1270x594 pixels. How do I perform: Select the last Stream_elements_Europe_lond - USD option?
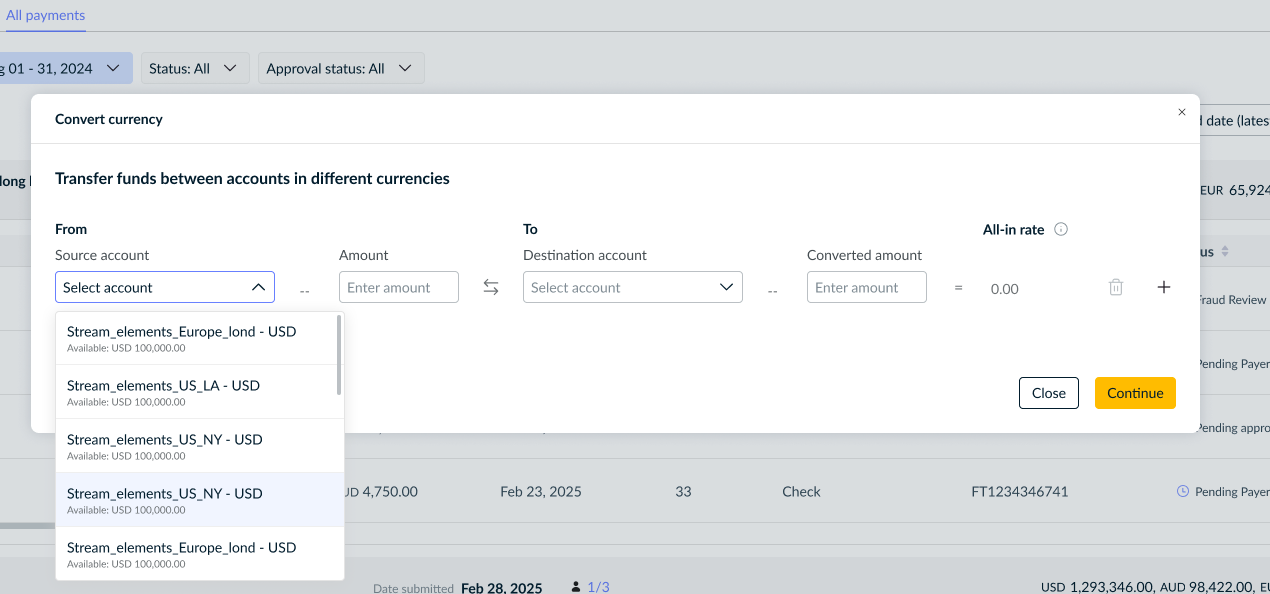[x=200, y=554]
